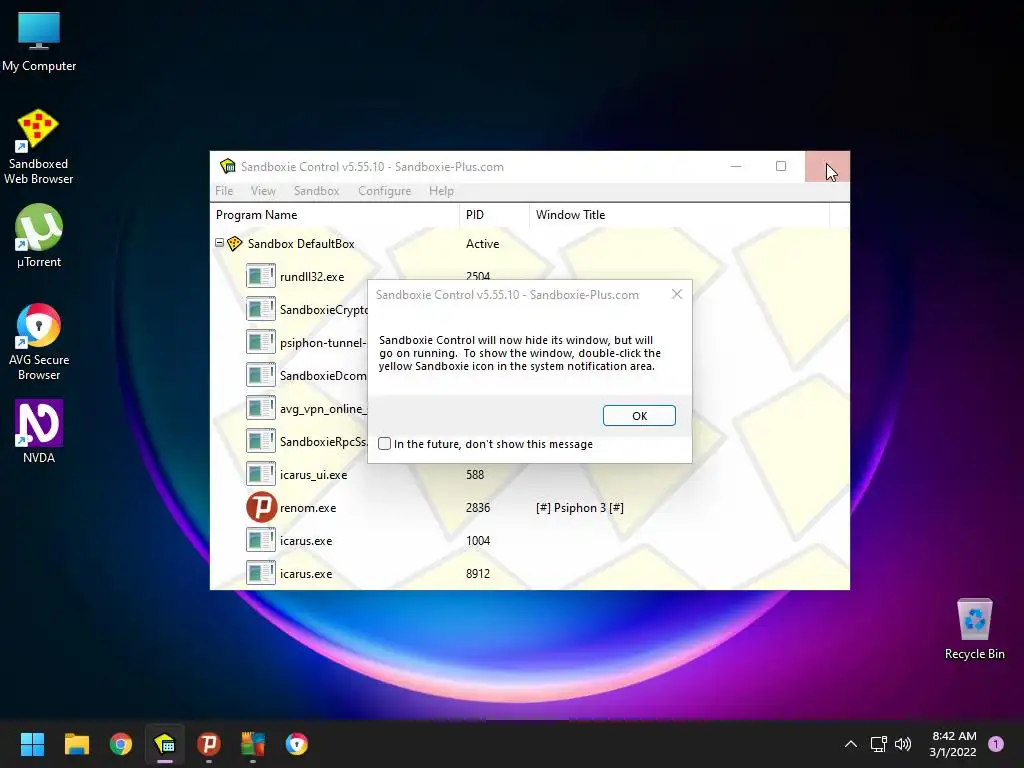The image size is (1024, 768).
Task: Select the Psiphon renom.exe icon
Action: point(261,507)
